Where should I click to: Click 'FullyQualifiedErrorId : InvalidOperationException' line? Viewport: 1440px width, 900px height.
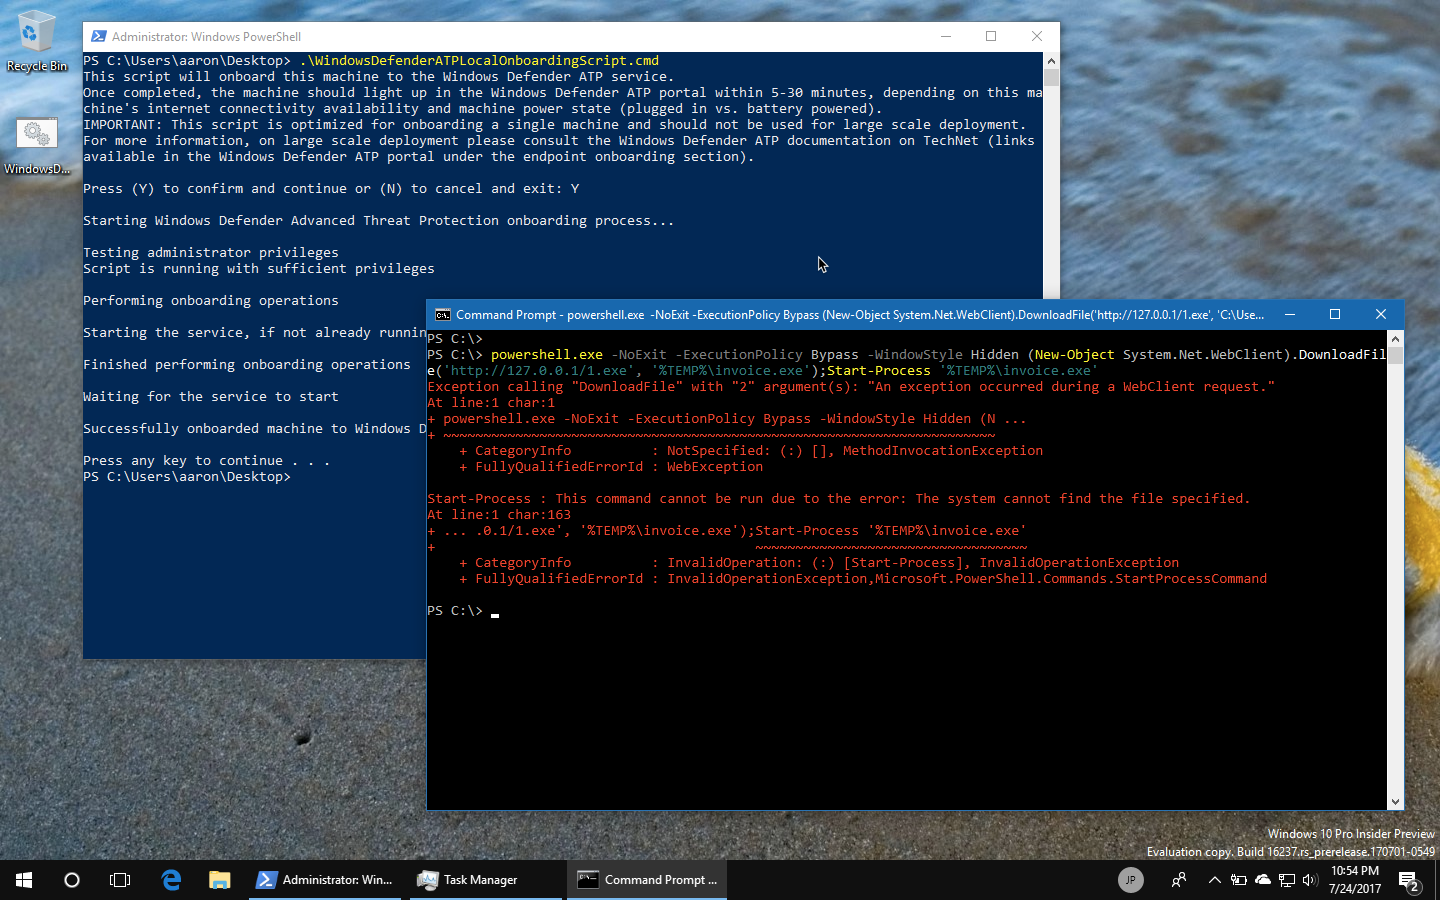pos(863,579)
